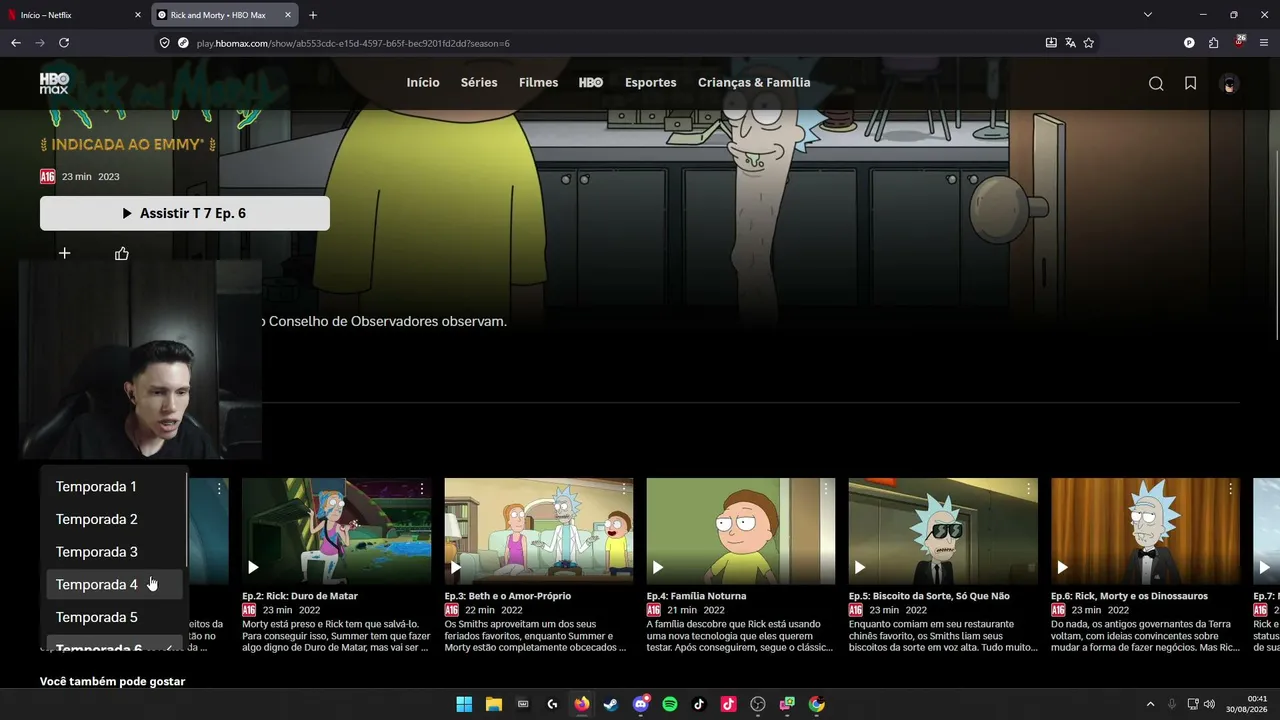Open more options for Ep.6 card
The width and height of the screenshot is (1280, 720).
coord(1230,489)
